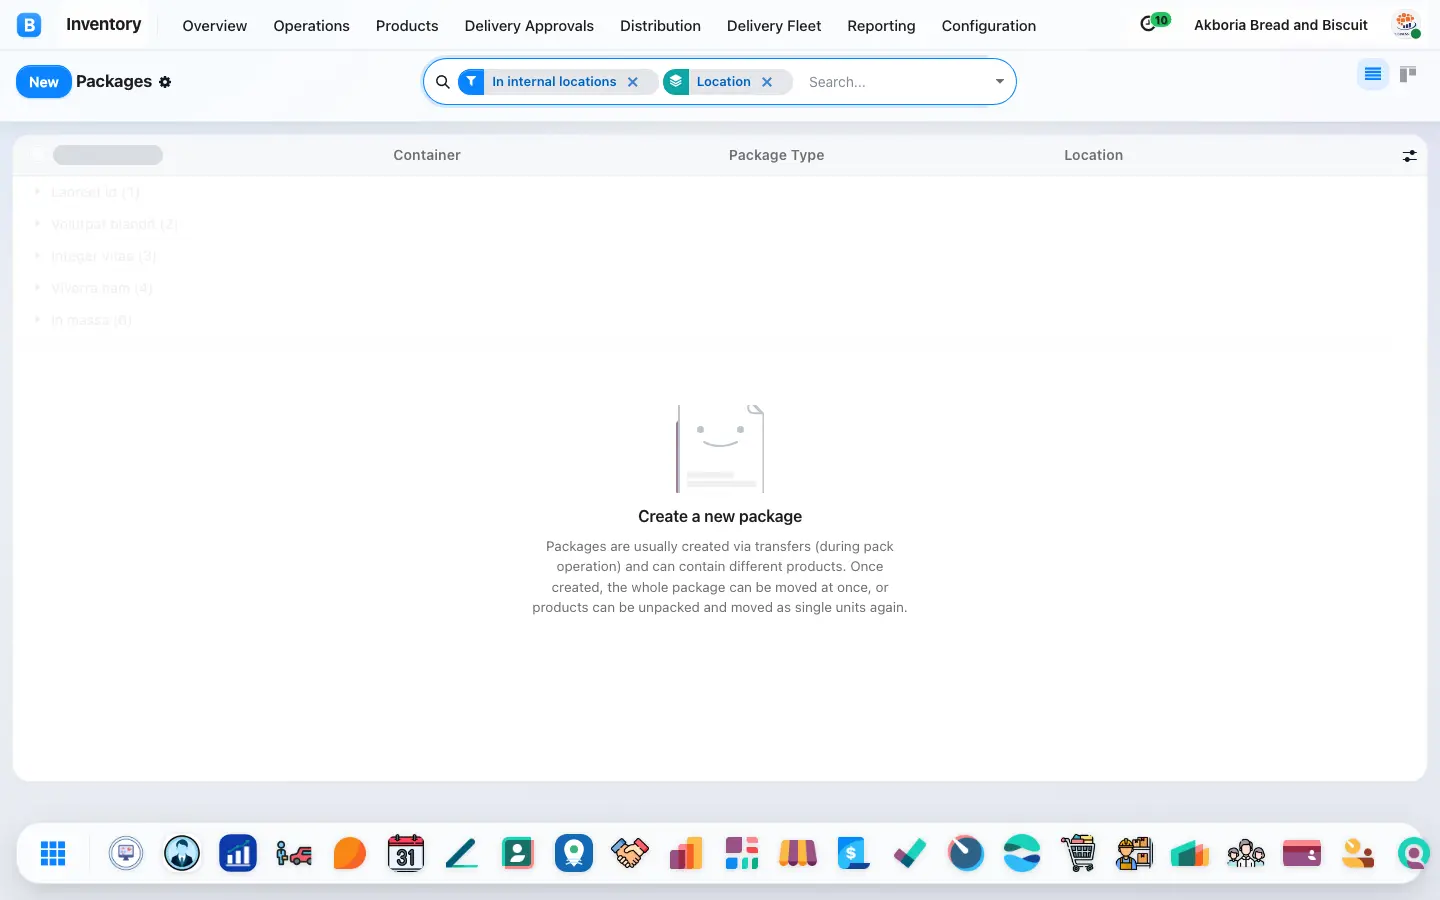Launch the handshake CRM app icon
Screen dimensions: 1440x900
tap(630, 853)
